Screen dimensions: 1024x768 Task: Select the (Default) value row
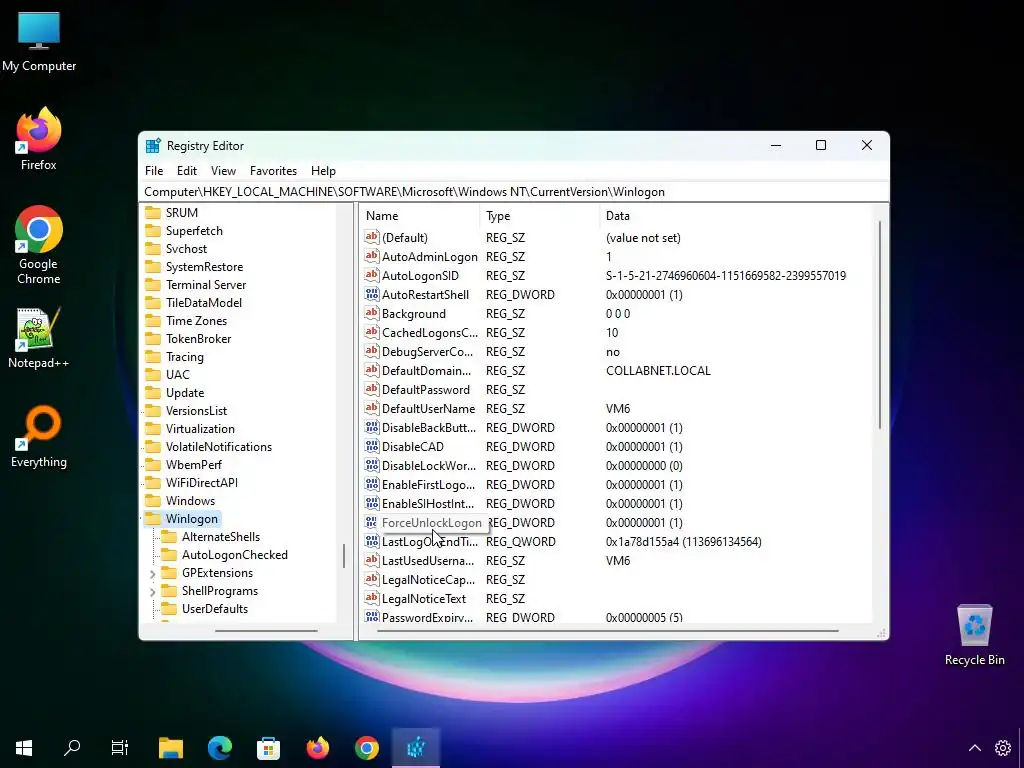tap(405, 238)
